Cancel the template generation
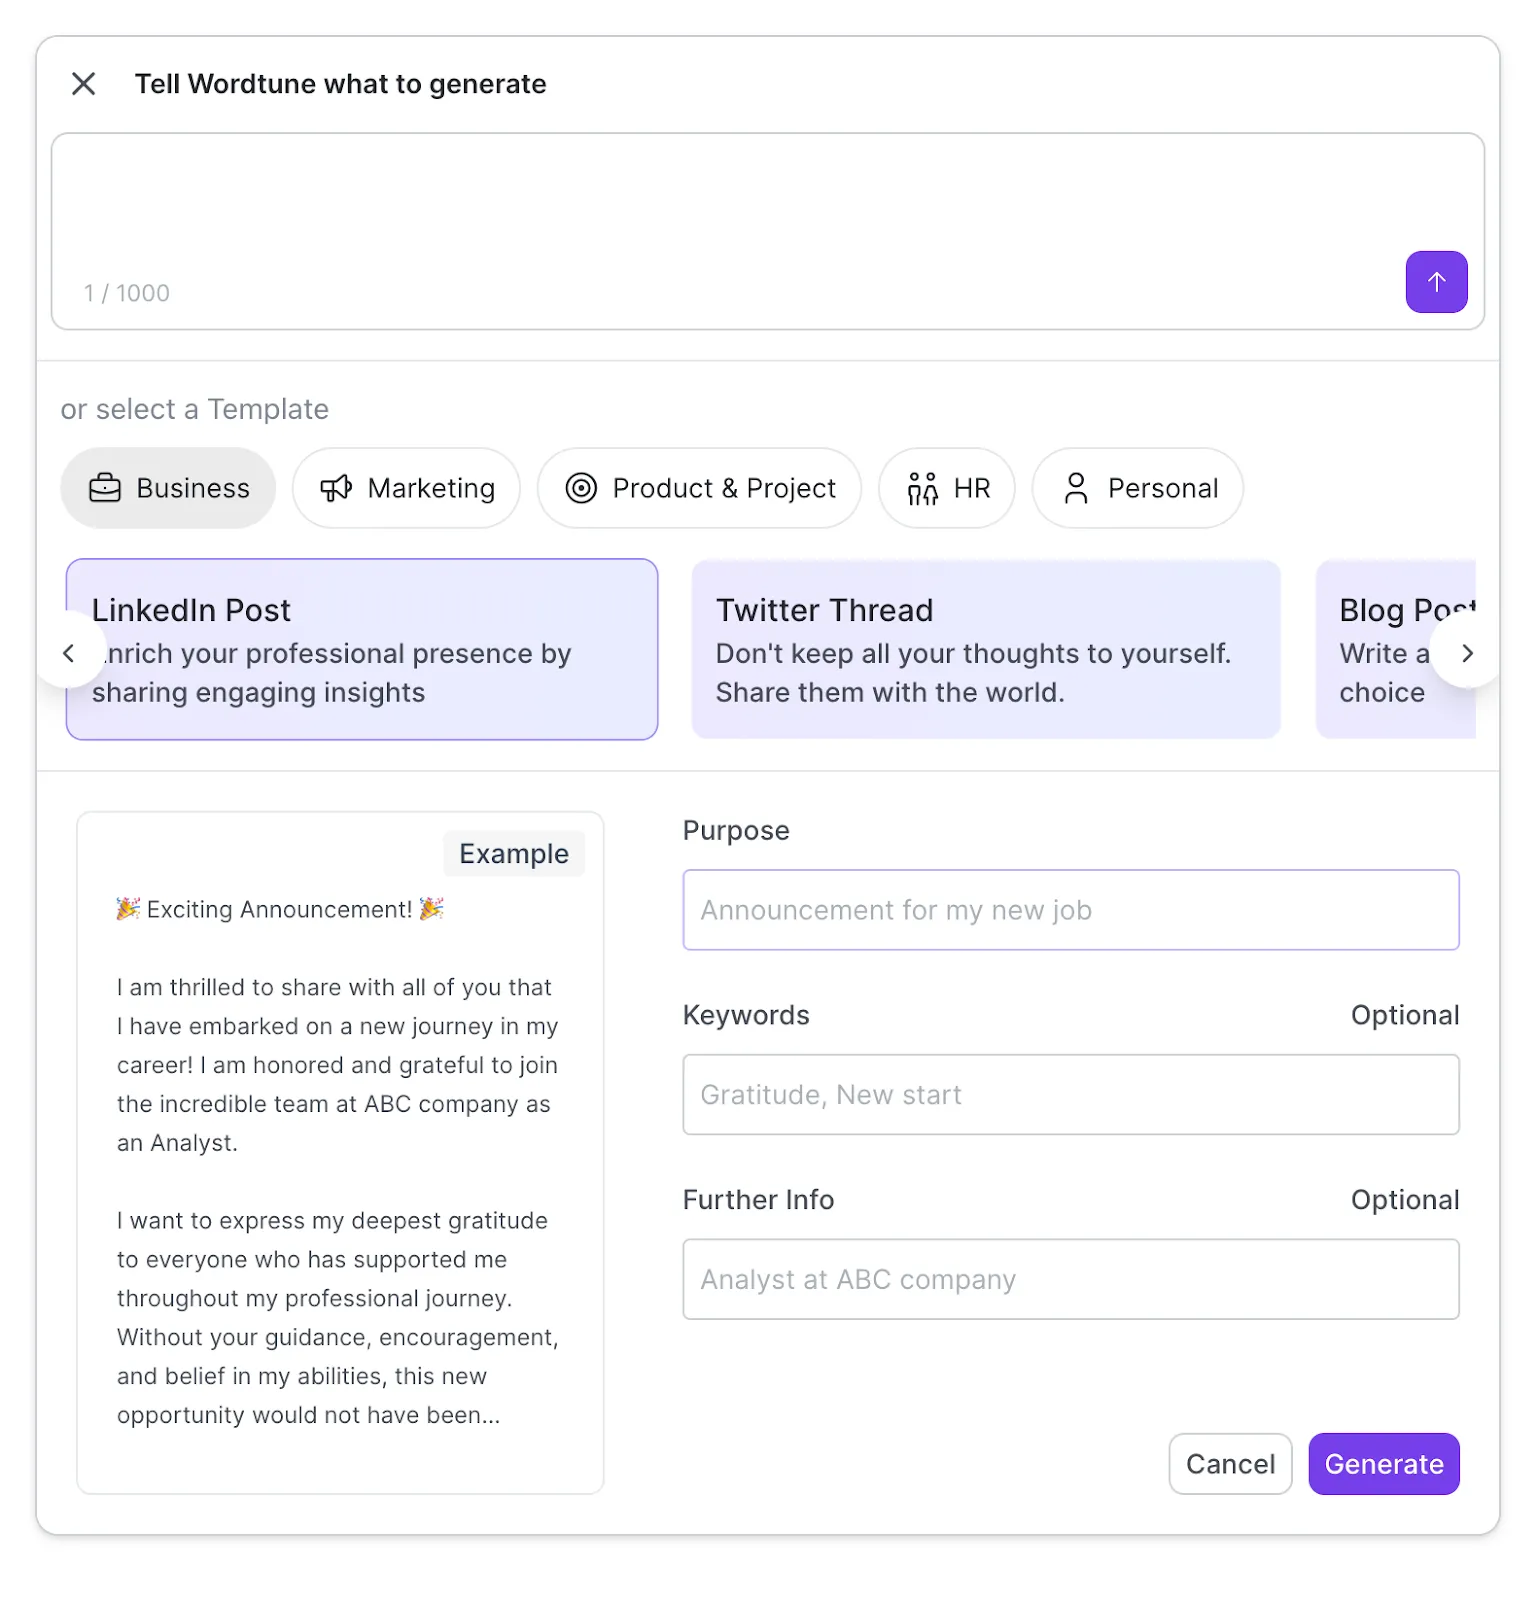 [x=1230, y=1464]
